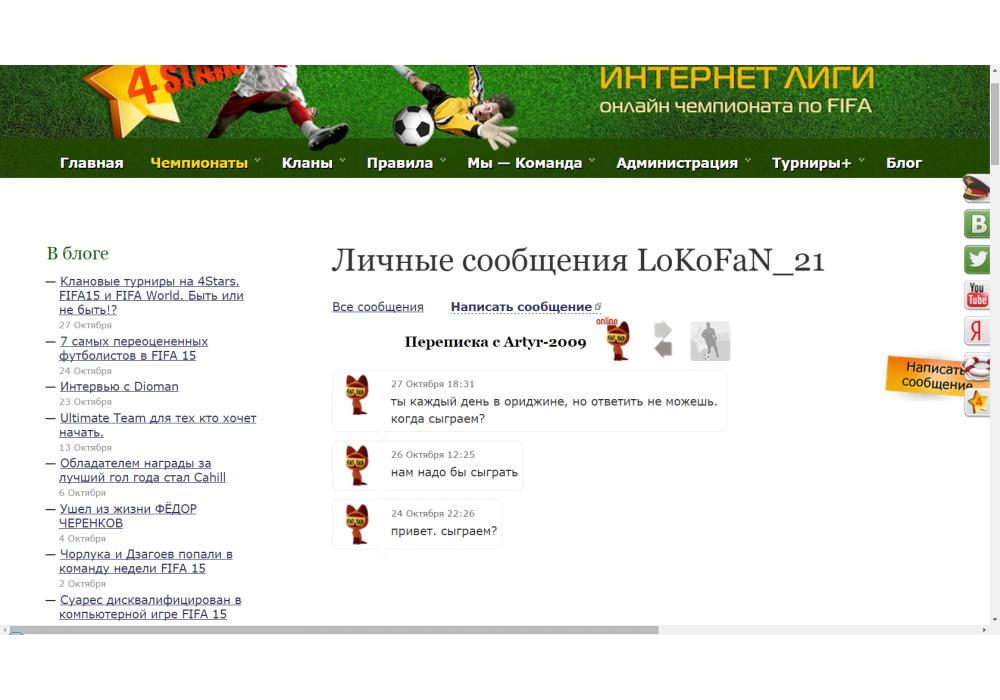
Task: Open the Кланы menu
Action: tap(307, 163)
